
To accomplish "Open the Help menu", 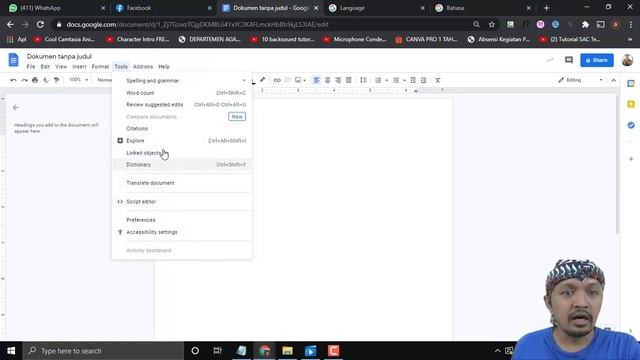I will click(x=164, y=67).
